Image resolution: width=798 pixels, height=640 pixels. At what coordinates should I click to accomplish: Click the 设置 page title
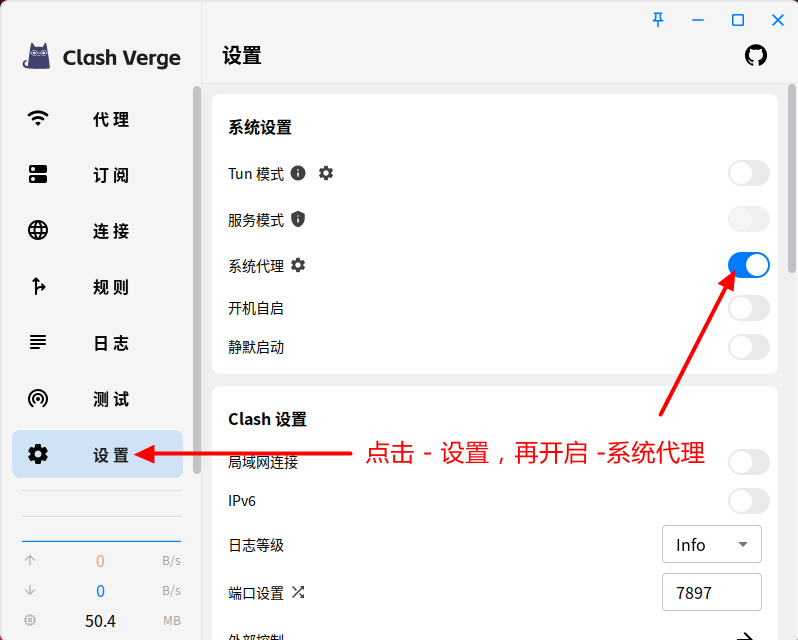242,55
